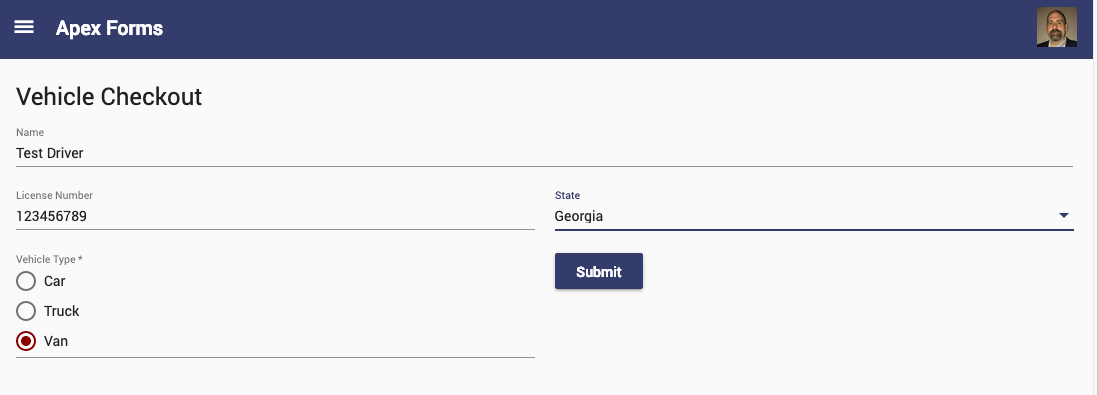Submit the vehicle checkout form
This screenshot has width=1098, height=395.
click(599, 271)
